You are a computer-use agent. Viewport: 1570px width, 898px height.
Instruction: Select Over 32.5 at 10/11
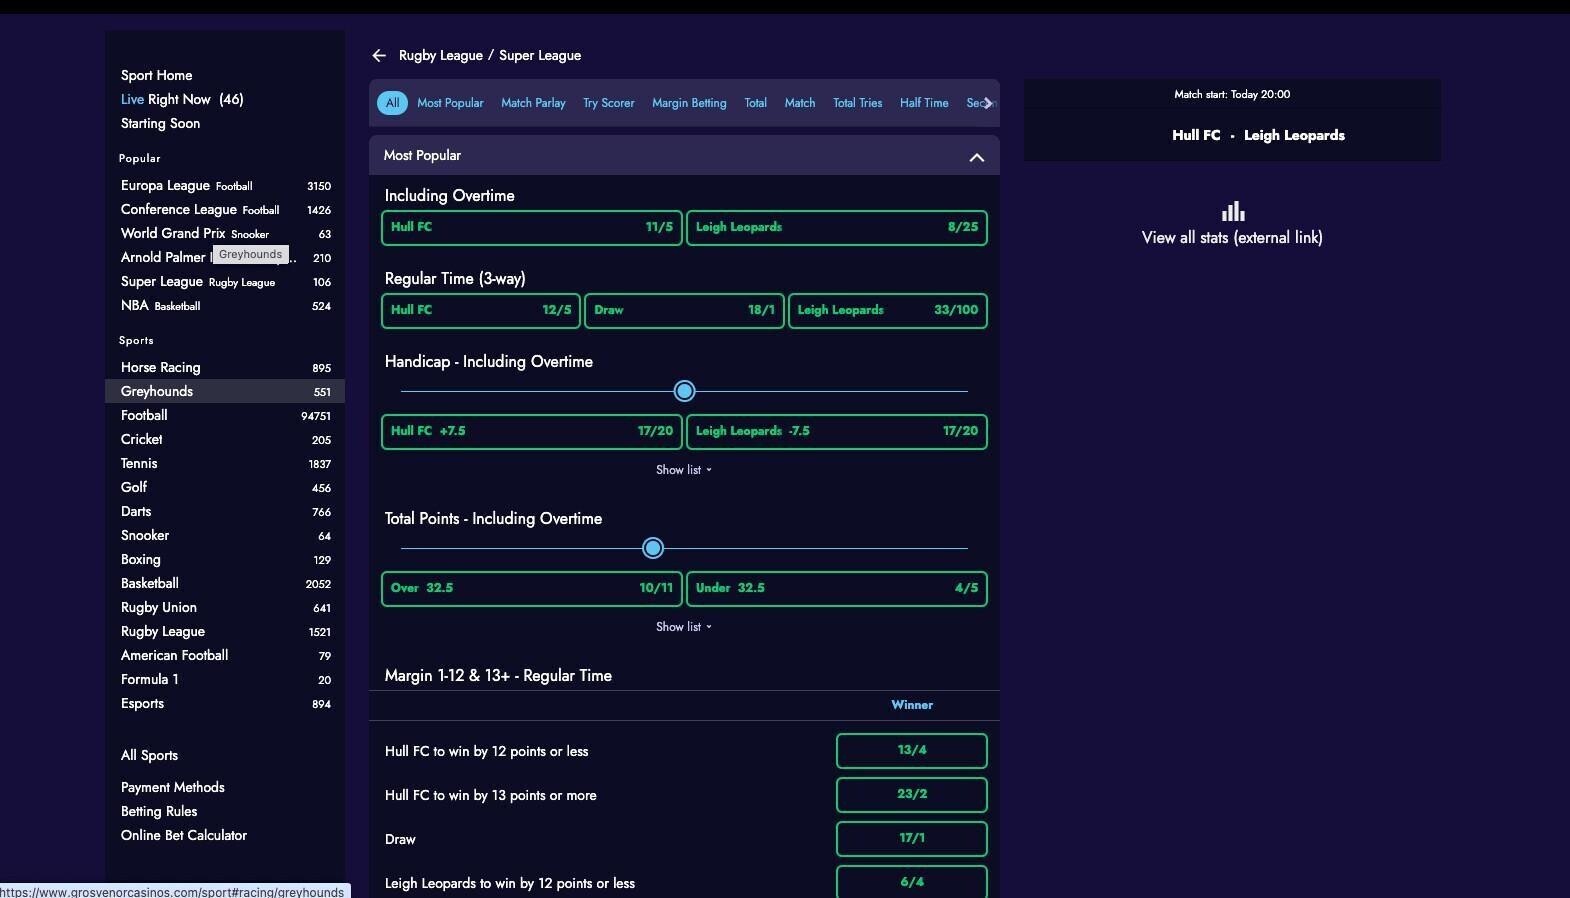532,589
